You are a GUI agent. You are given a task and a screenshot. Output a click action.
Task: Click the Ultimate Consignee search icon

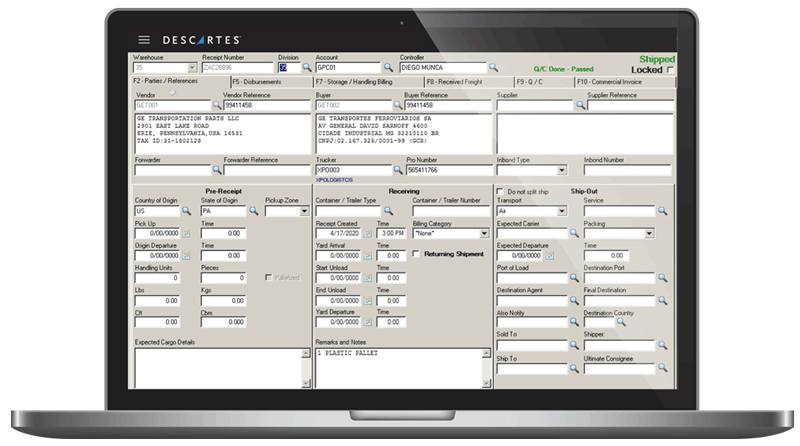point(661,368)
